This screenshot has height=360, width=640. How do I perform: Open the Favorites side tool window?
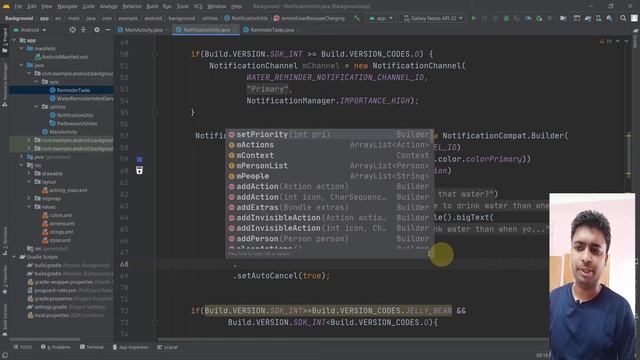(5, 280)
